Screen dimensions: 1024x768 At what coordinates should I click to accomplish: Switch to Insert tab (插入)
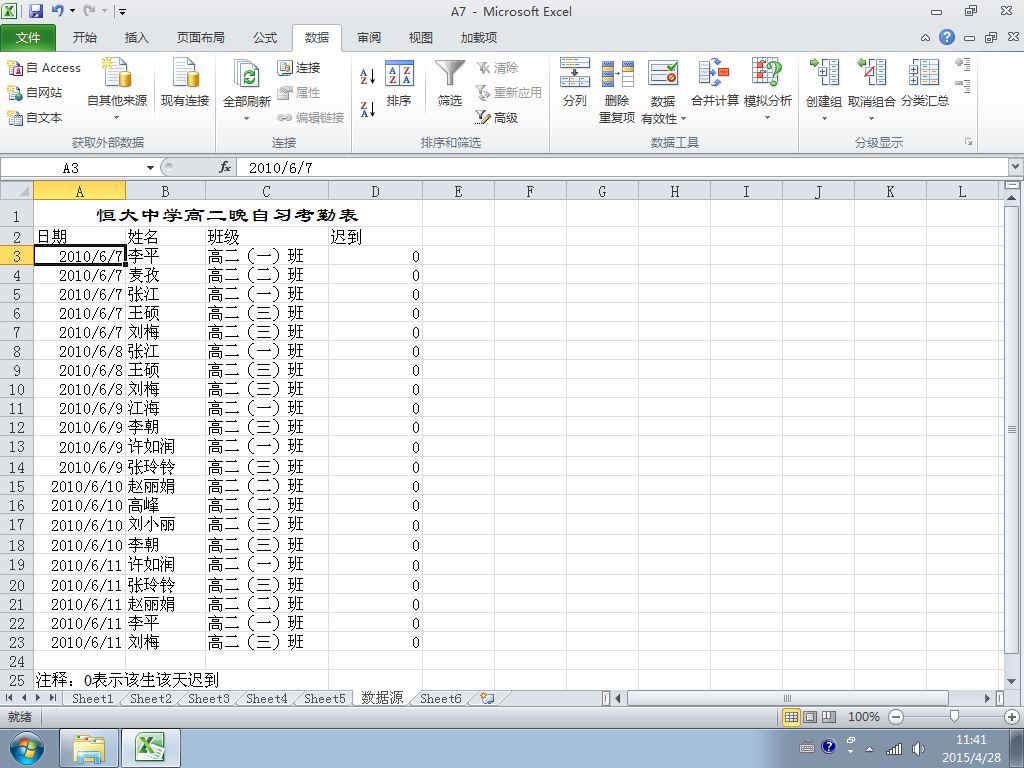[136, 38]
